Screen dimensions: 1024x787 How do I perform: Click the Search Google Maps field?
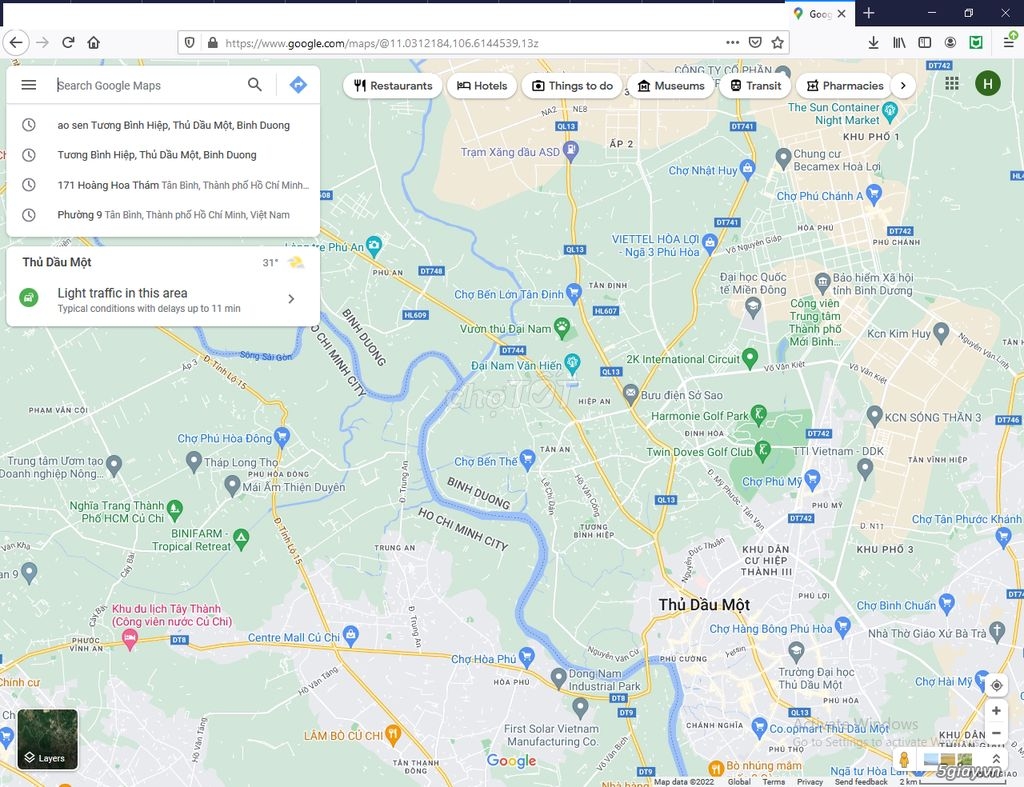(147, 85)
